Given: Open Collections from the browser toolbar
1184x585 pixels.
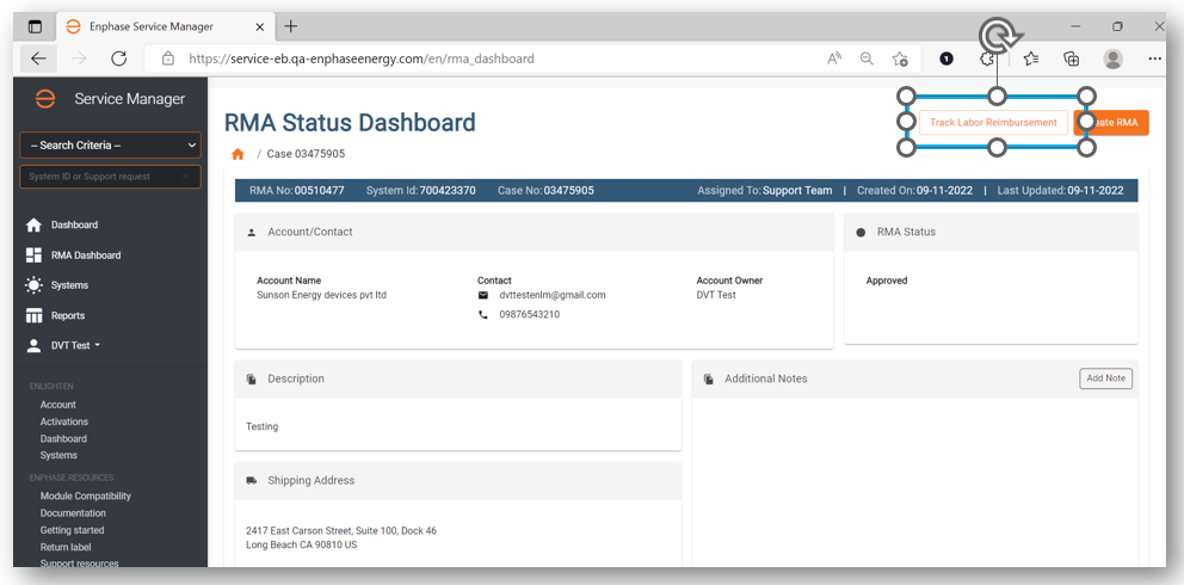Looking at the screenshot, I should tap(1071, 58).
